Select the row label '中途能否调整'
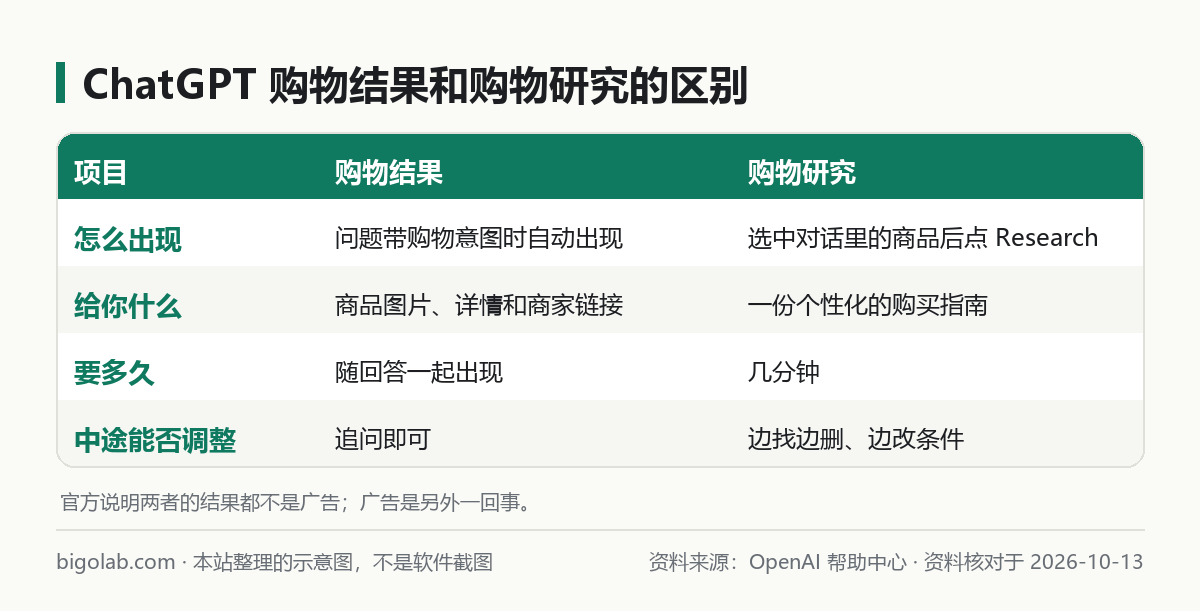1200x611 pixels. (155, 440)
